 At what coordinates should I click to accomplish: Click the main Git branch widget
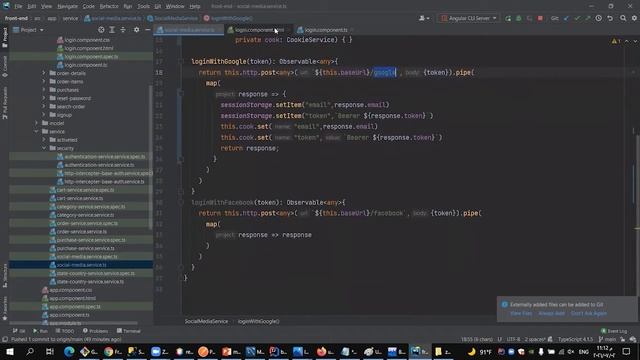[607, 339]
